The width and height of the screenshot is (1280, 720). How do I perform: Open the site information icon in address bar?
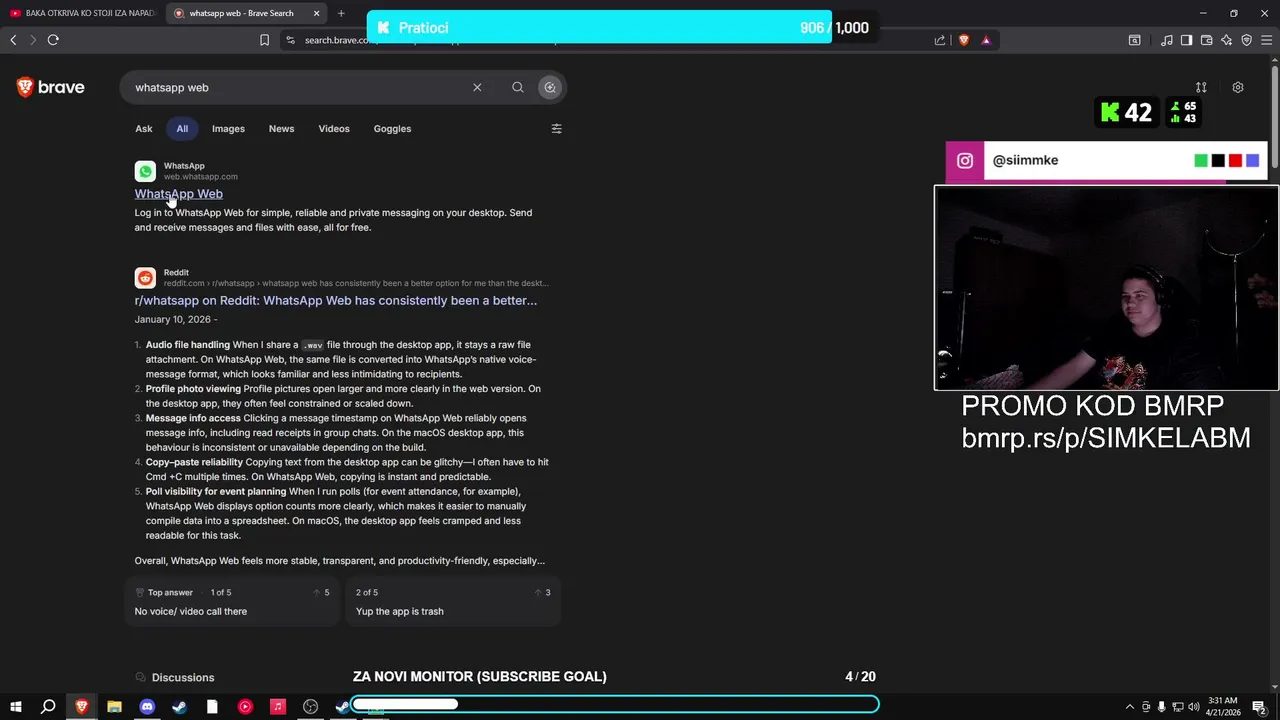(x=290, y=40)
